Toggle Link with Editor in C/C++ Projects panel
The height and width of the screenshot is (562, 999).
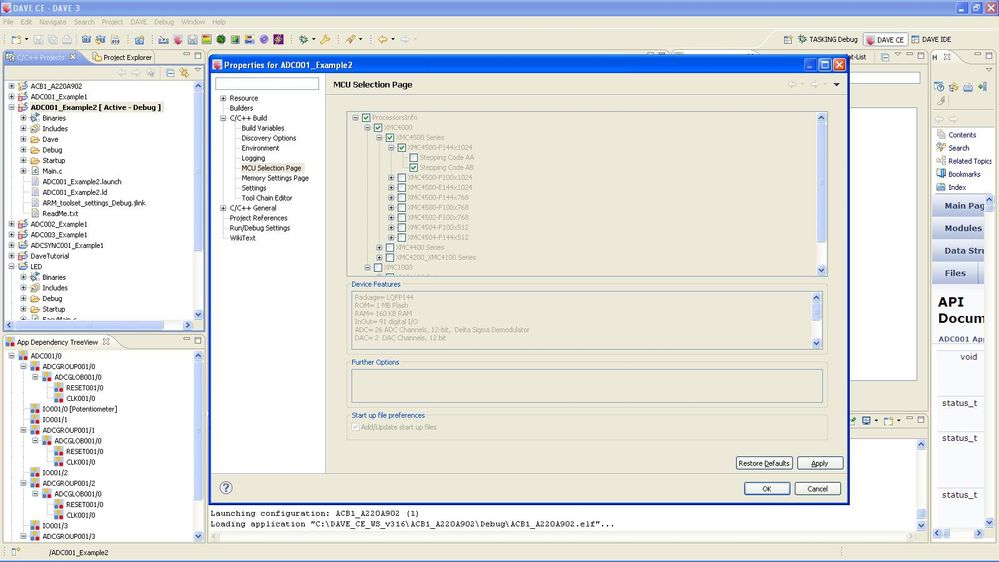[184, 73]
